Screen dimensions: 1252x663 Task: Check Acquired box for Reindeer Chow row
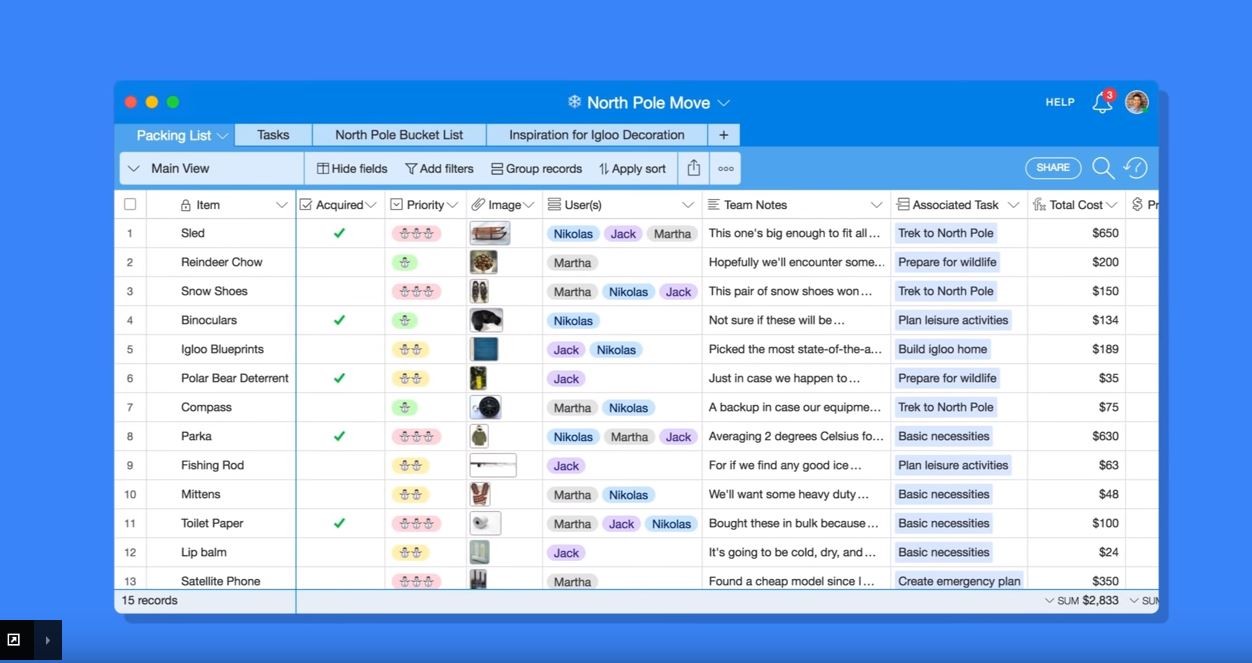(x=339, y=262)
